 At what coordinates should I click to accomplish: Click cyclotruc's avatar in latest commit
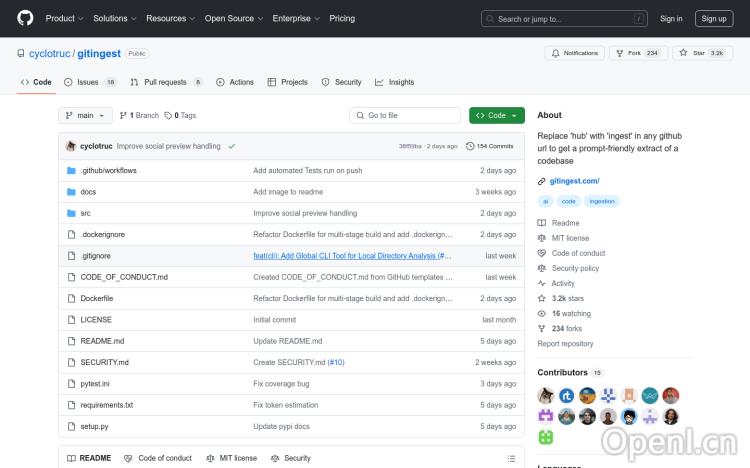[71, 146]
